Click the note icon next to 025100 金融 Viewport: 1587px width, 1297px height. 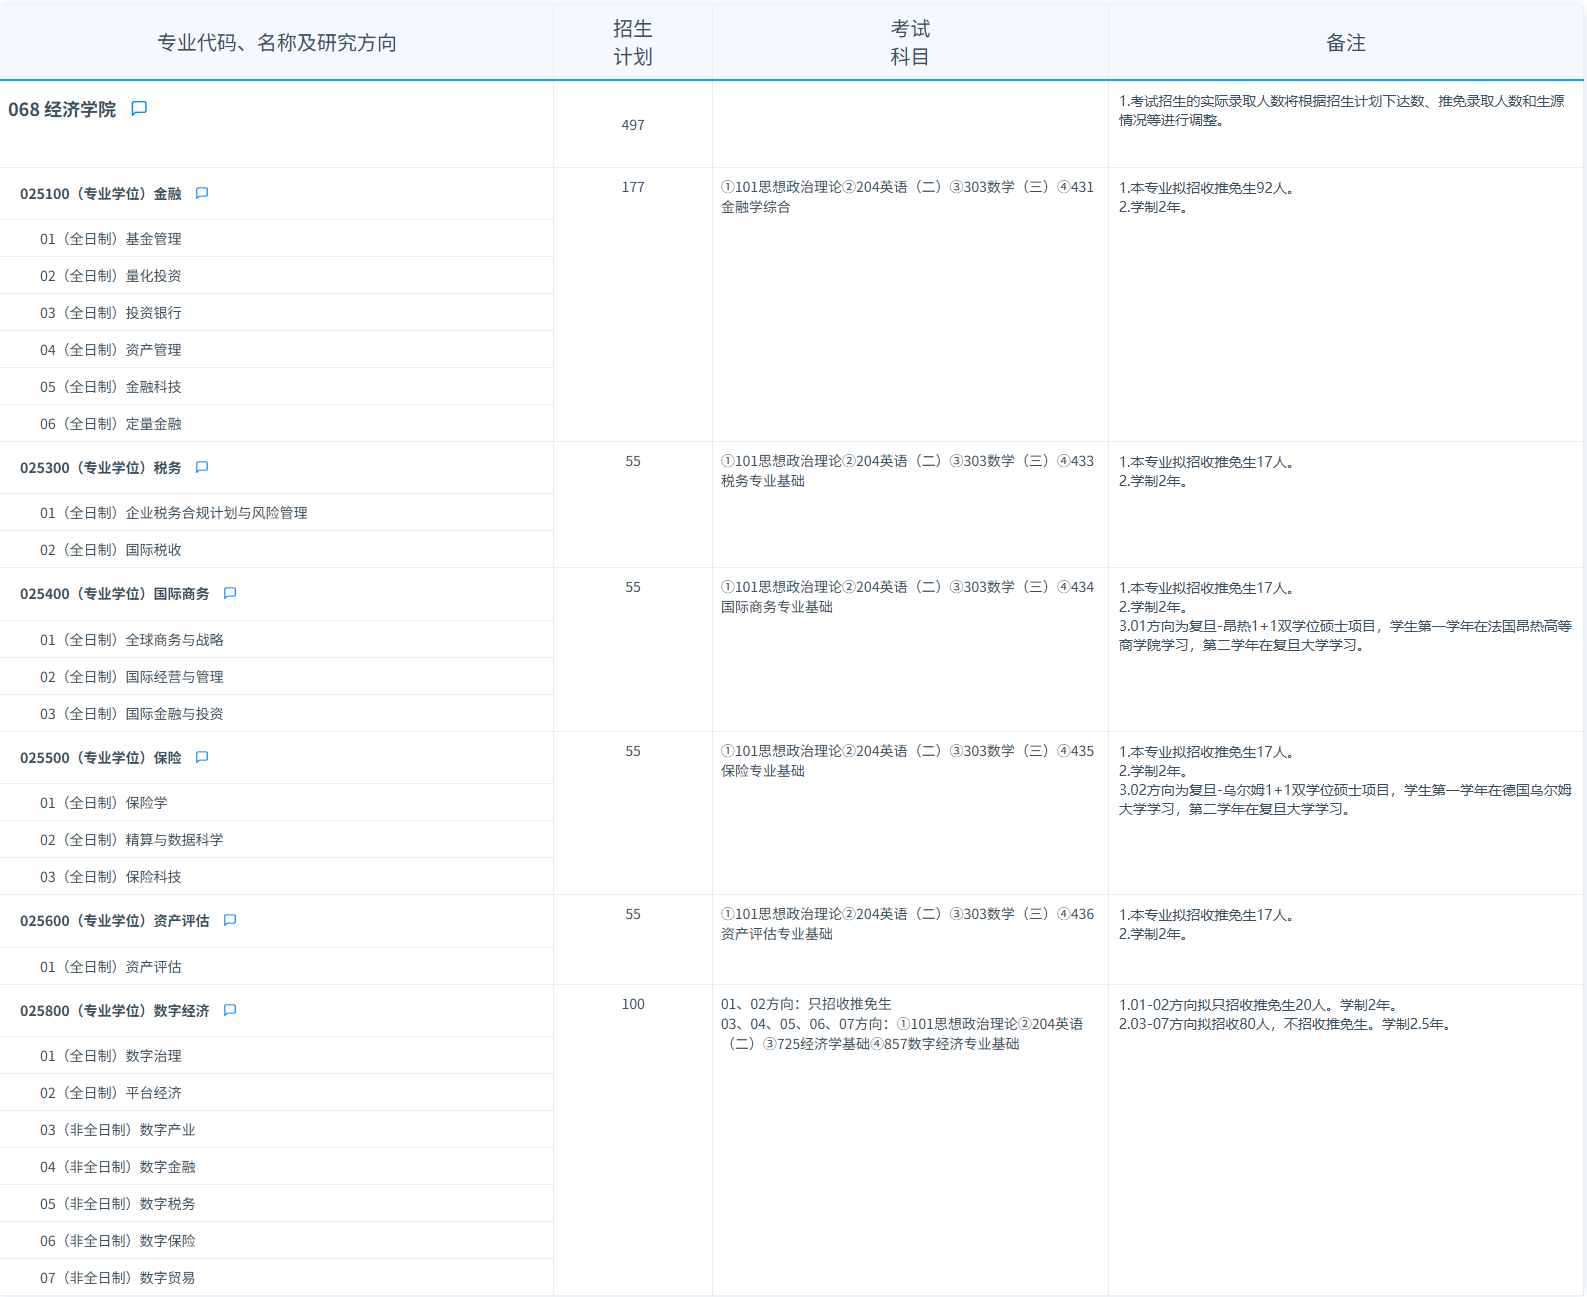pos(202,193)
